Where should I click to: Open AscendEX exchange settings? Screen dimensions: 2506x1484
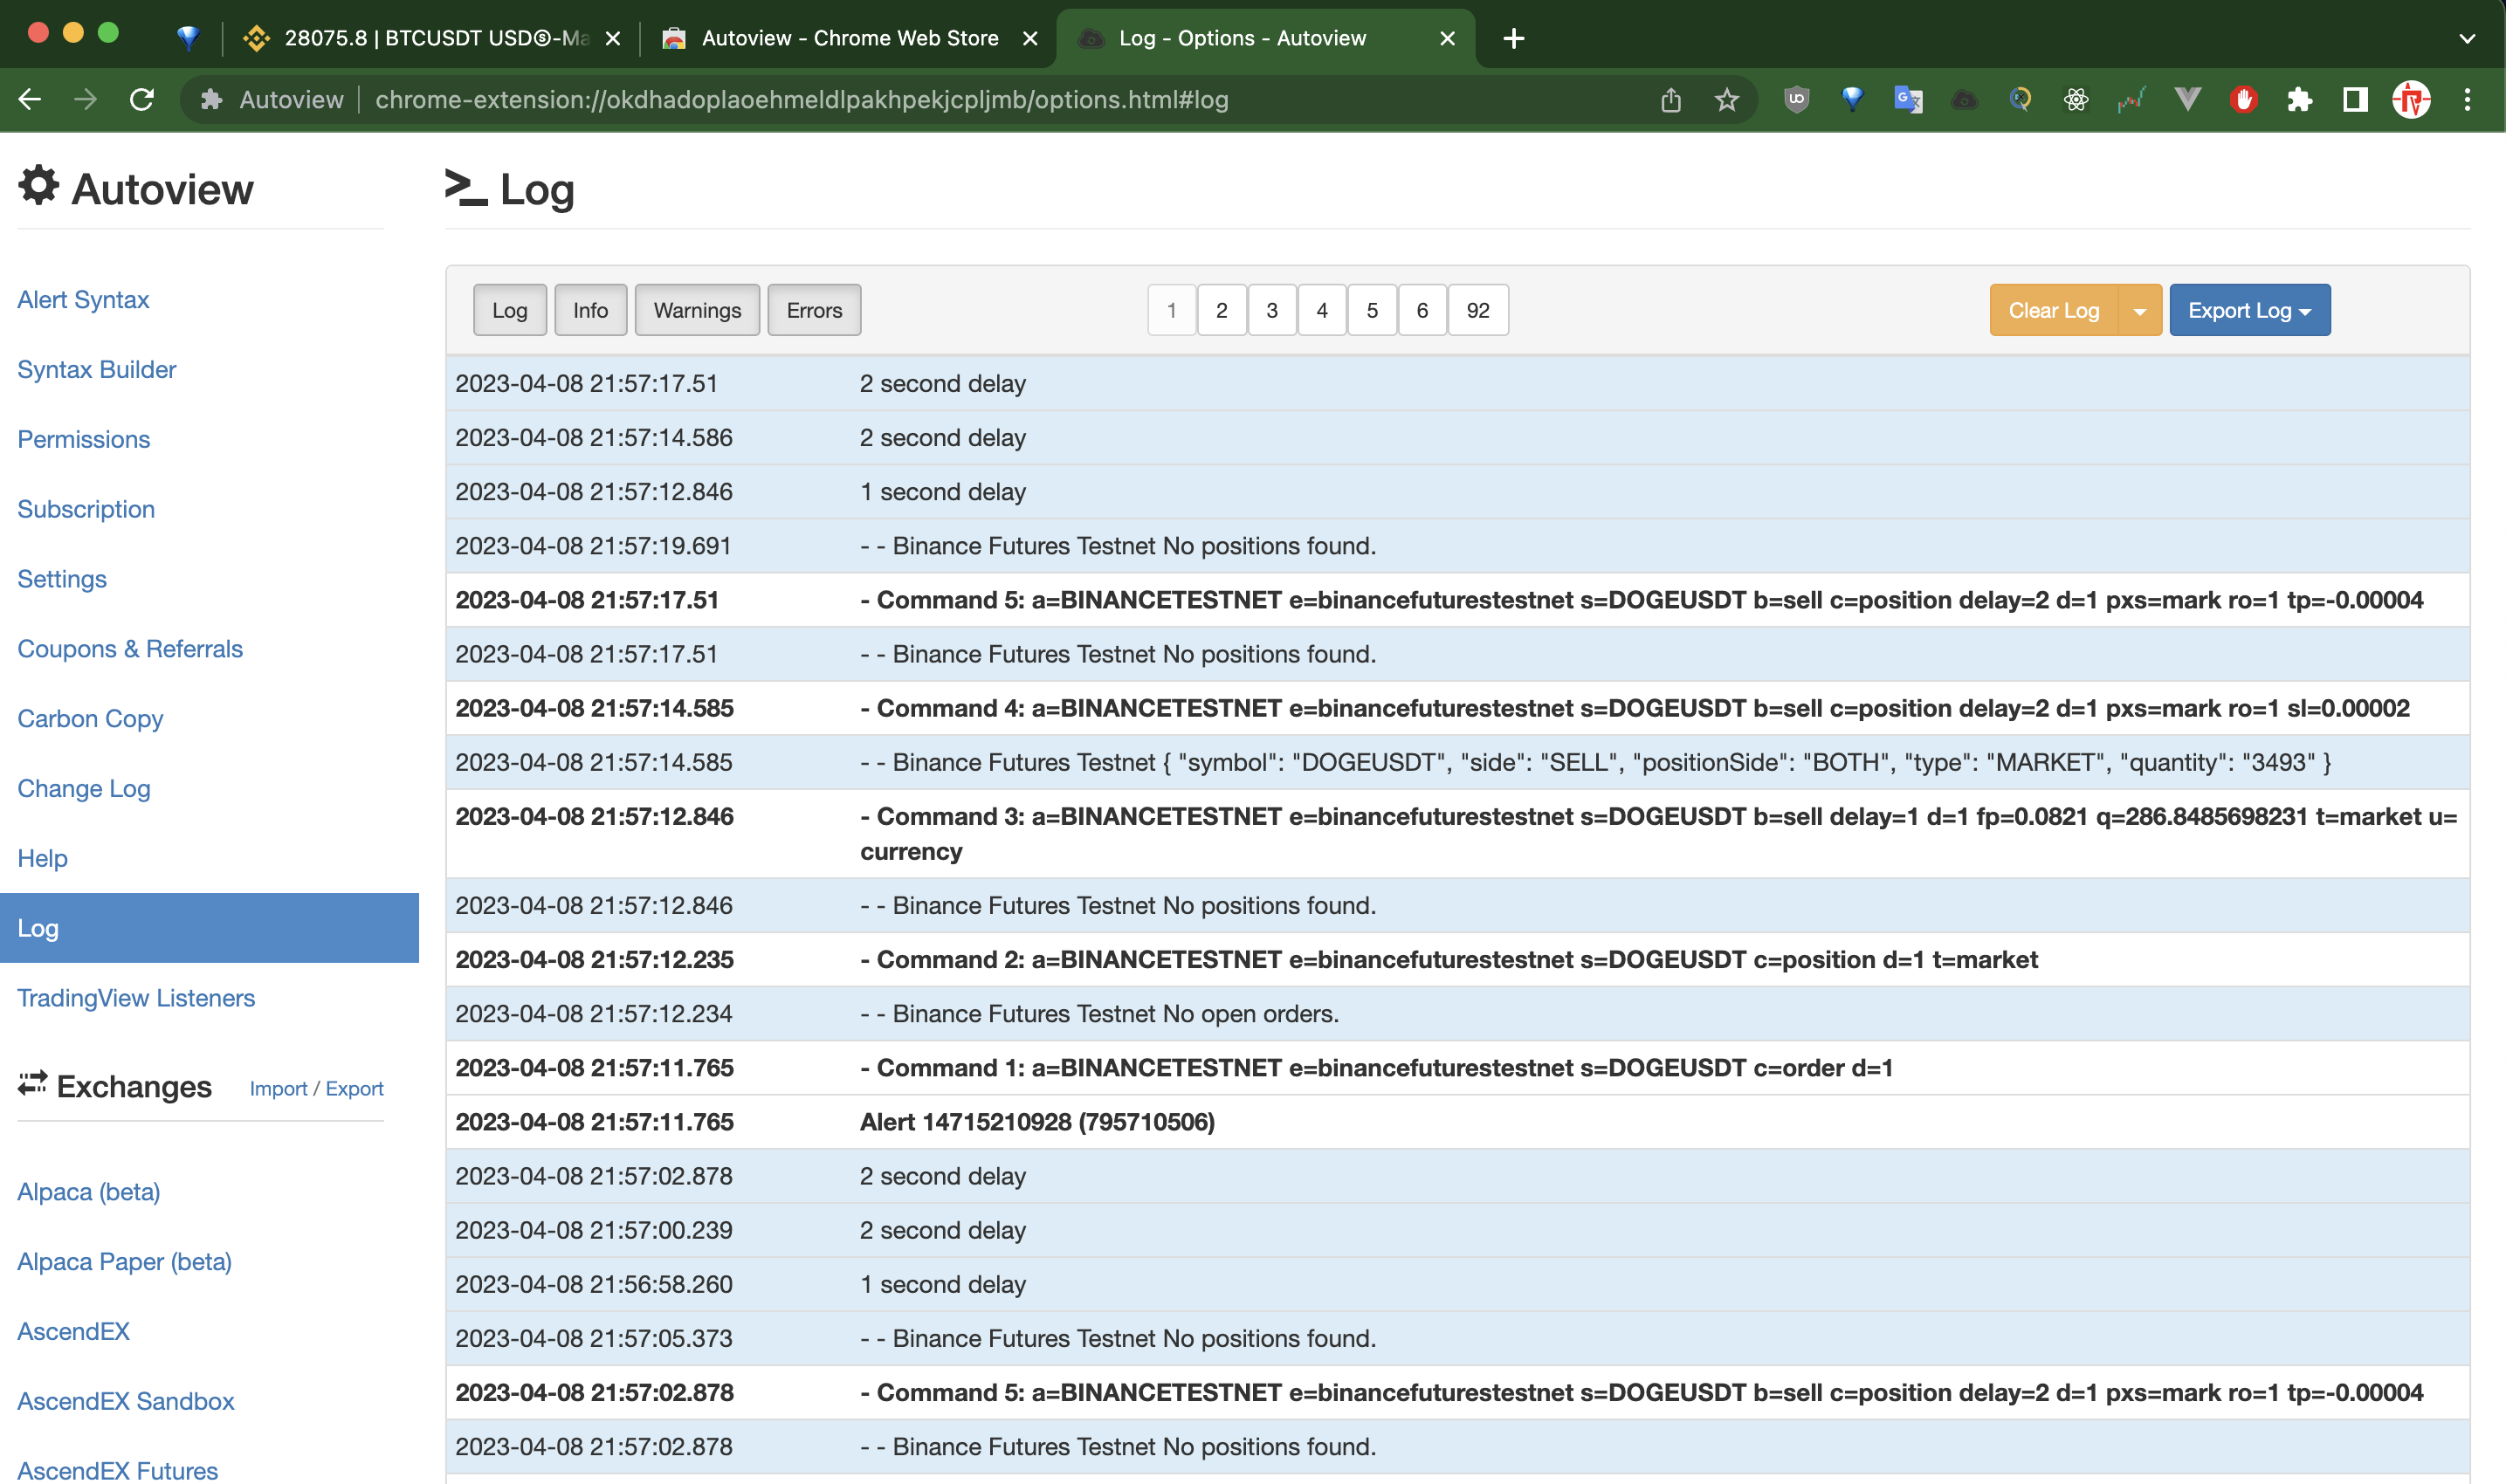(x=73, y=1331)
